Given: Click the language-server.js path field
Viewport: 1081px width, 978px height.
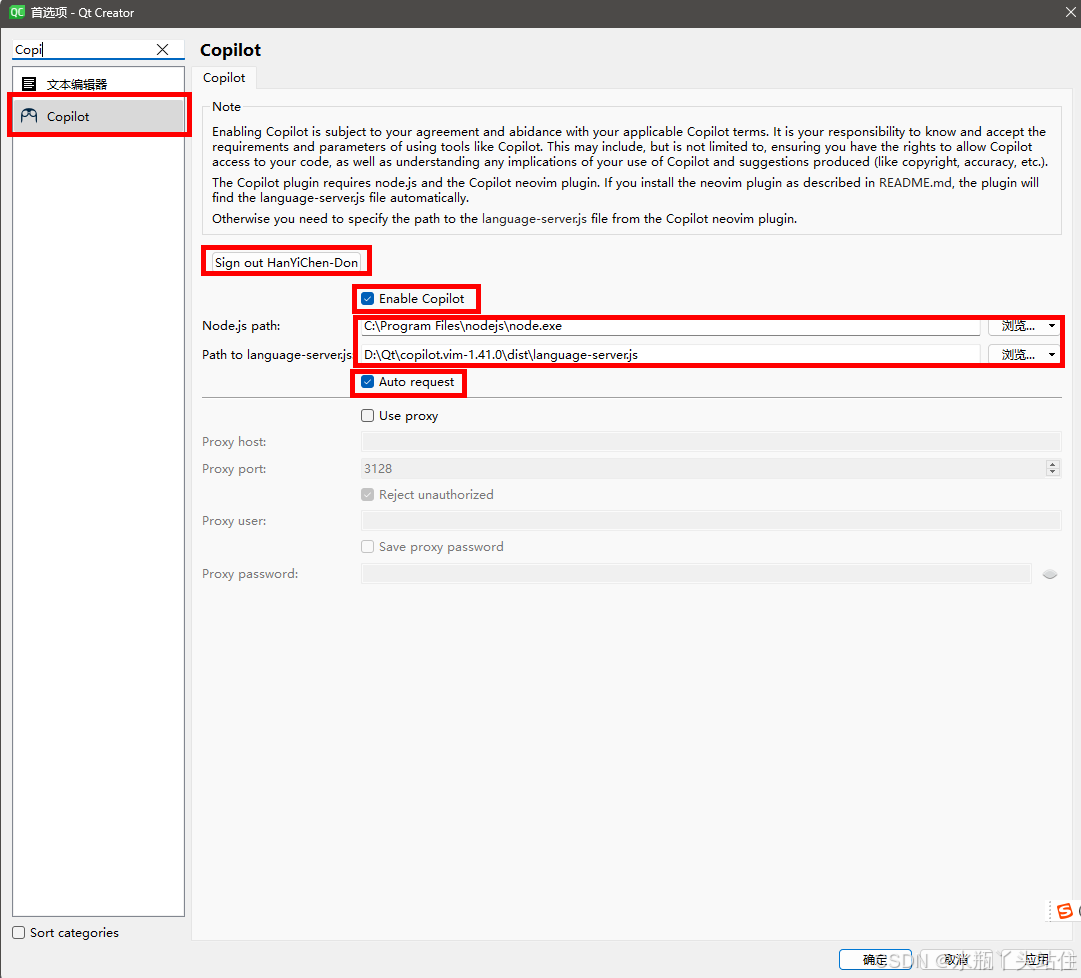Looking at the screenshot, I should pyautogui.click(x=670, y=355).
